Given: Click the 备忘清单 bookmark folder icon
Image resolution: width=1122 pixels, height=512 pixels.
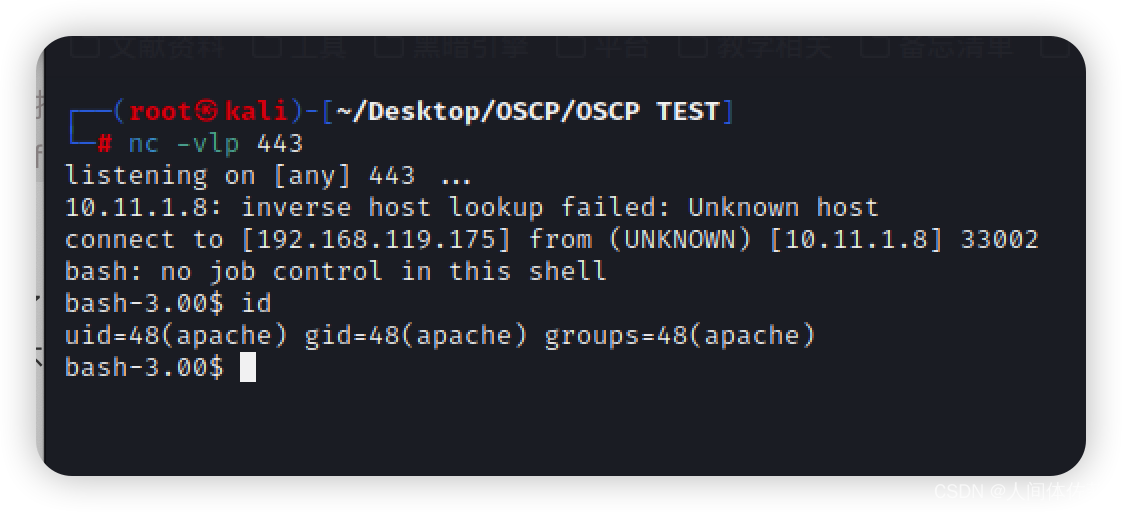Looking at the screenshot, I should [x=874, y=45].
